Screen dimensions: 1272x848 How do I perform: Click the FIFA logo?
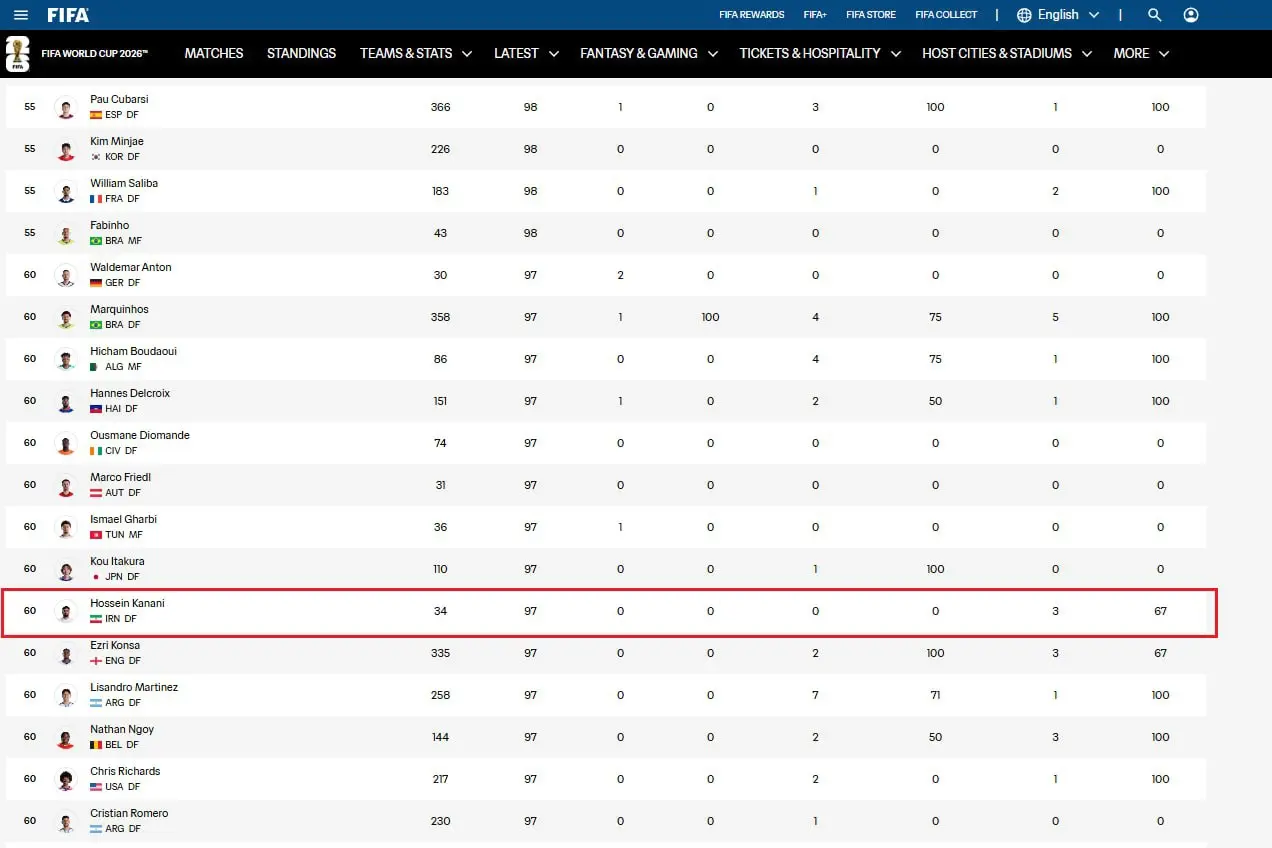tap(68, 15)
